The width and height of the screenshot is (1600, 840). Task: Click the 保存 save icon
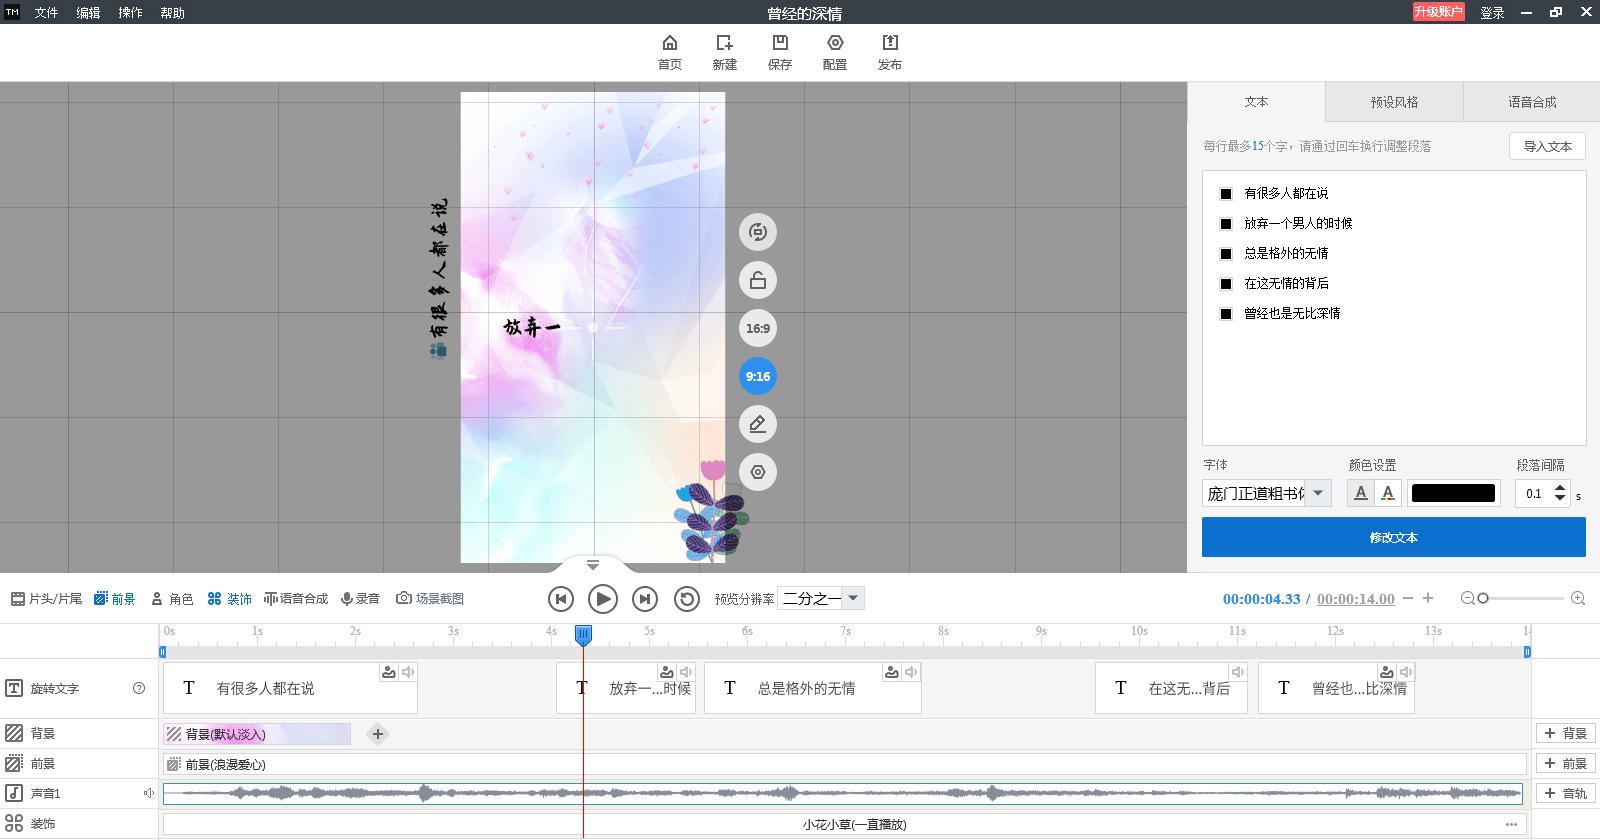[x=780, y=43]
